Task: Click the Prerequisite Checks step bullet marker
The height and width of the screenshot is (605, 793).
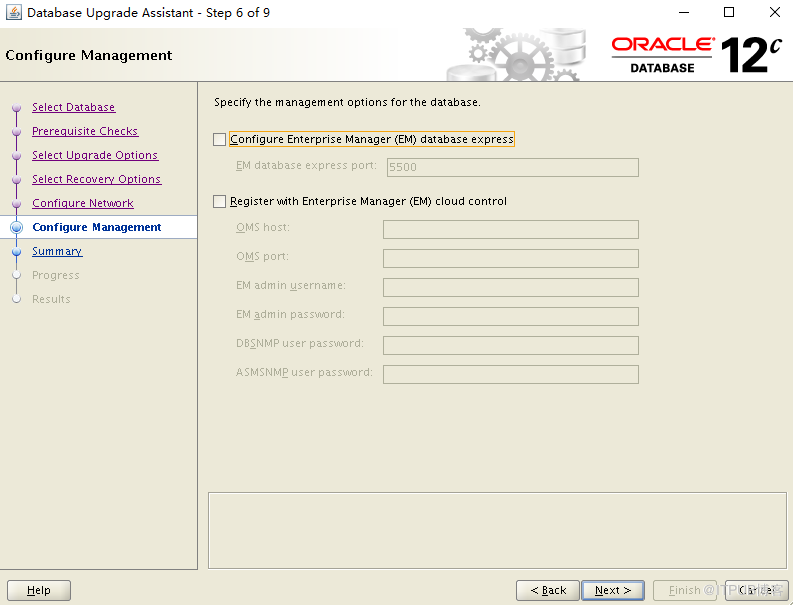Action: (17, 132)
